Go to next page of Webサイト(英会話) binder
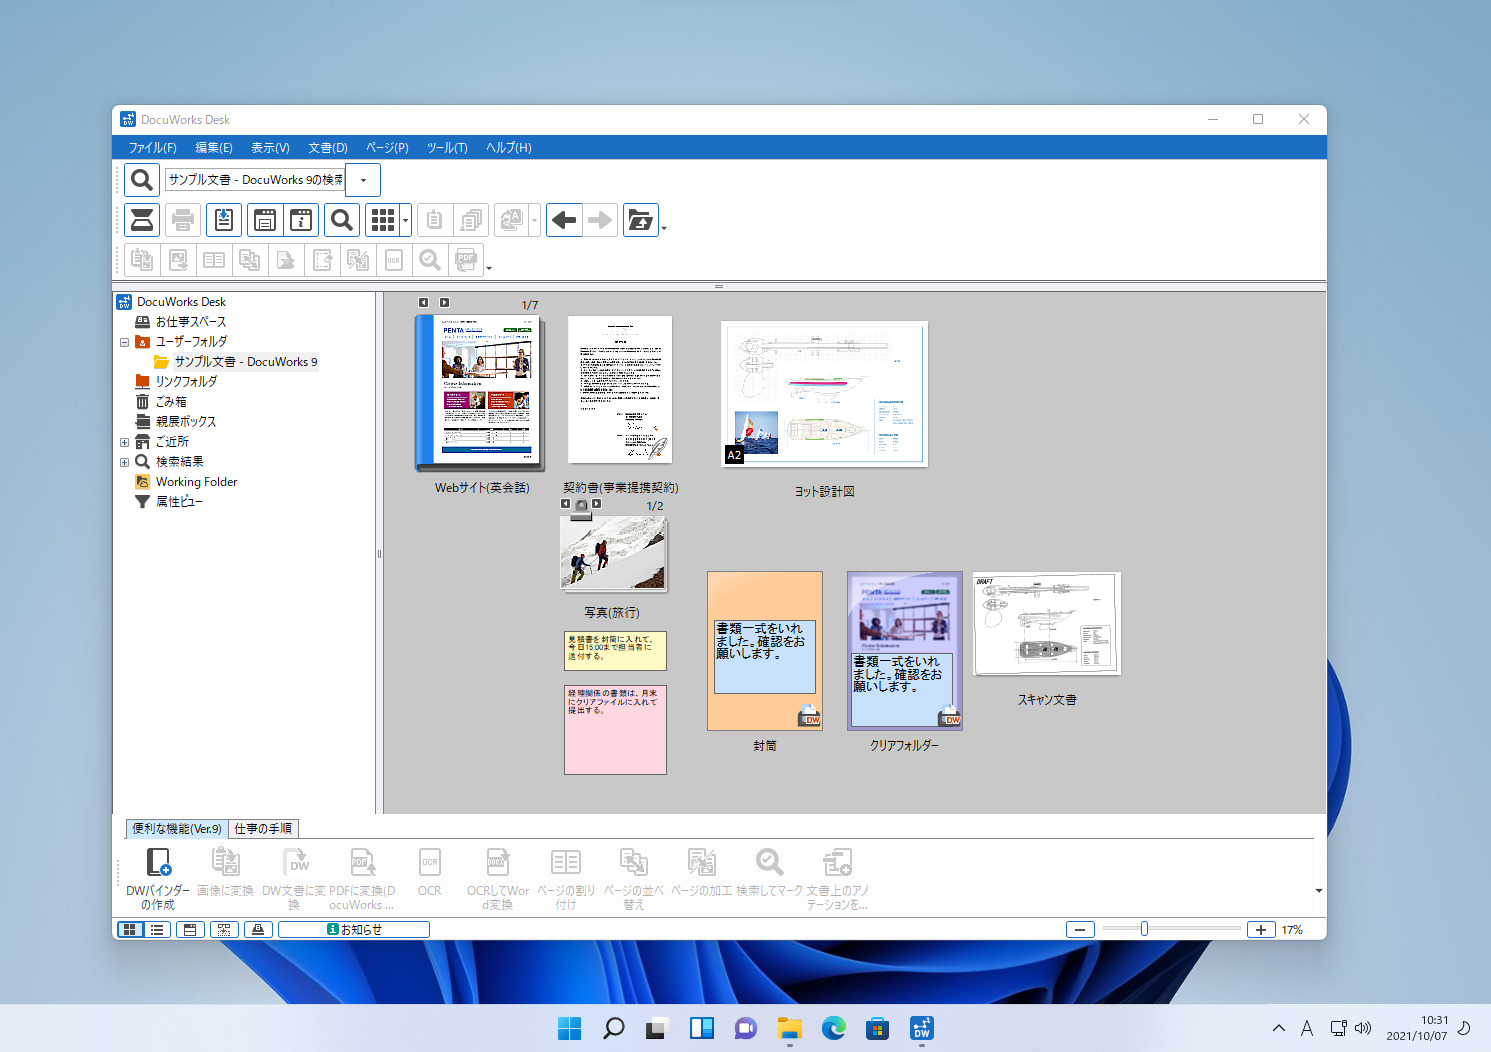 pos(444,302)
